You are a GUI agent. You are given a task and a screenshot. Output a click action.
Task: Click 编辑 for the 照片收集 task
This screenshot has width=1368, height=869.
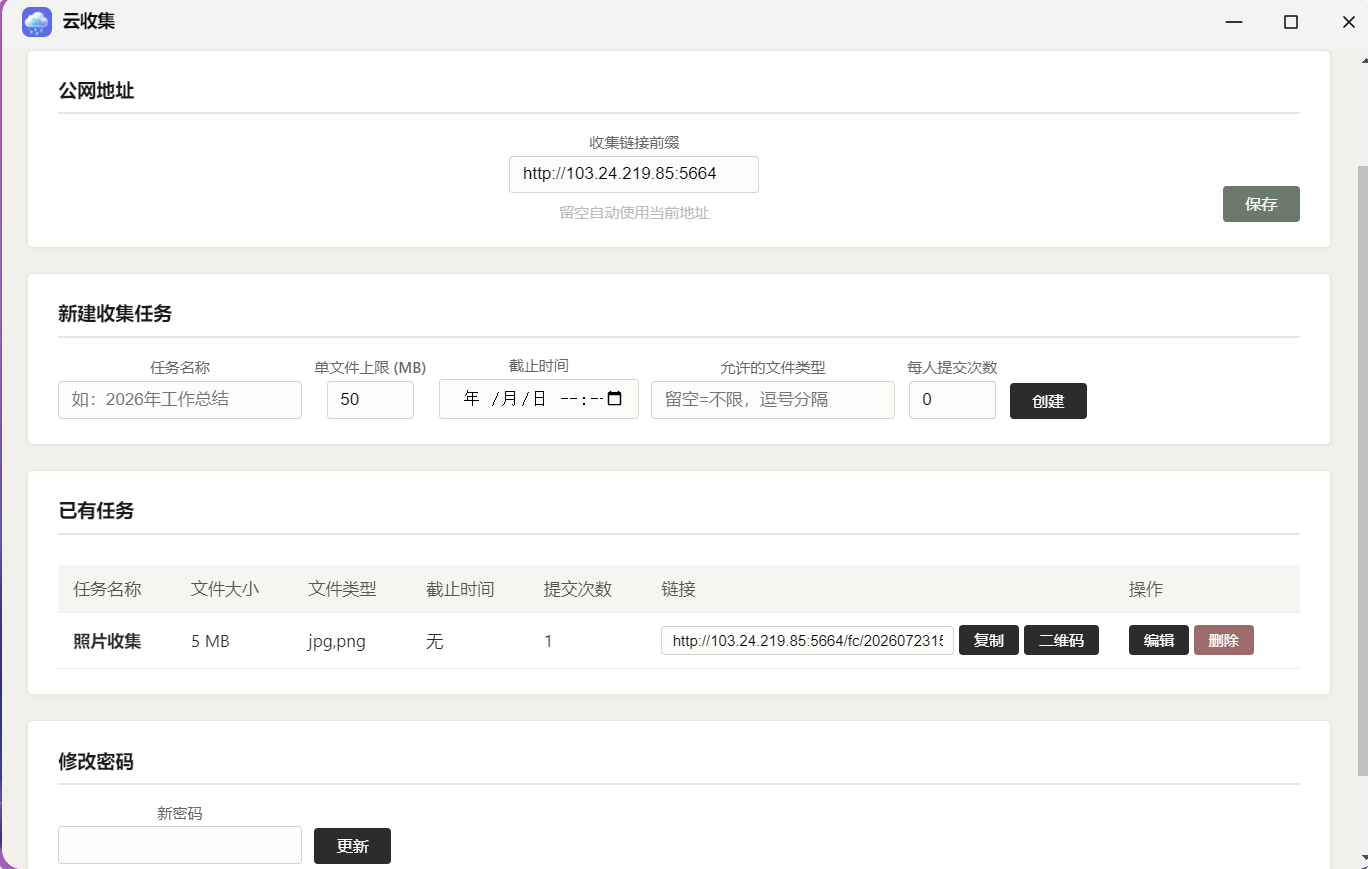1159,640
